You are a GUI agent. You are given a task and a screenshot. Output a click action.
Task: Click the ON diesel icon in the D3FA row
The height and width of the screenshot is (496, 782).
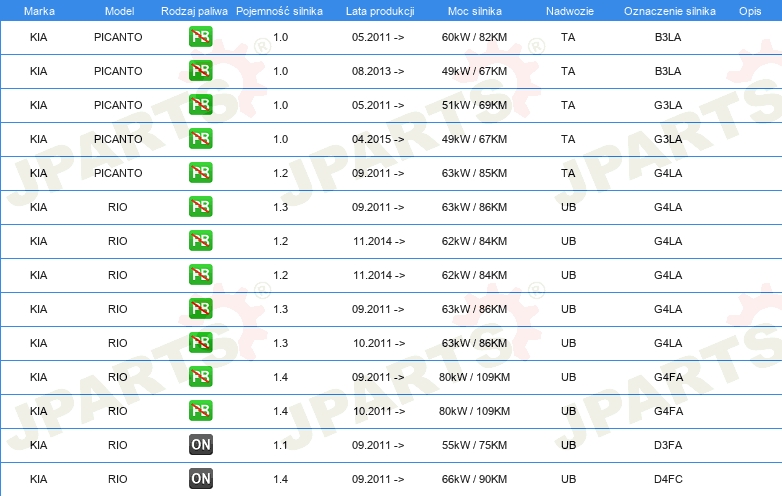(x=200, y=445)
